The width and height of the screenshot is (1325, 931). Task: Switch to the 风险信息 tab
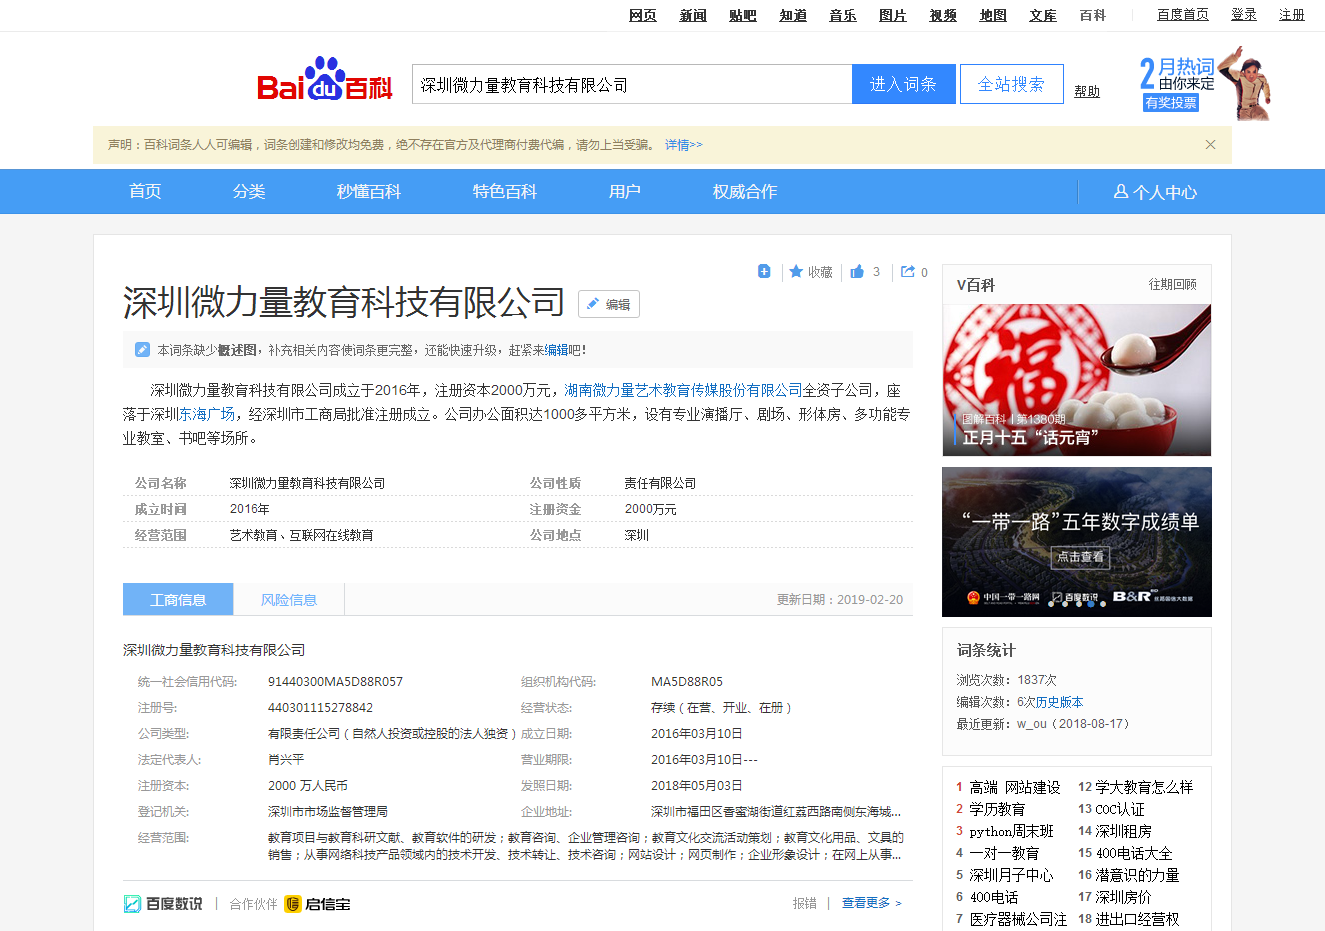[x=289, y=599]
